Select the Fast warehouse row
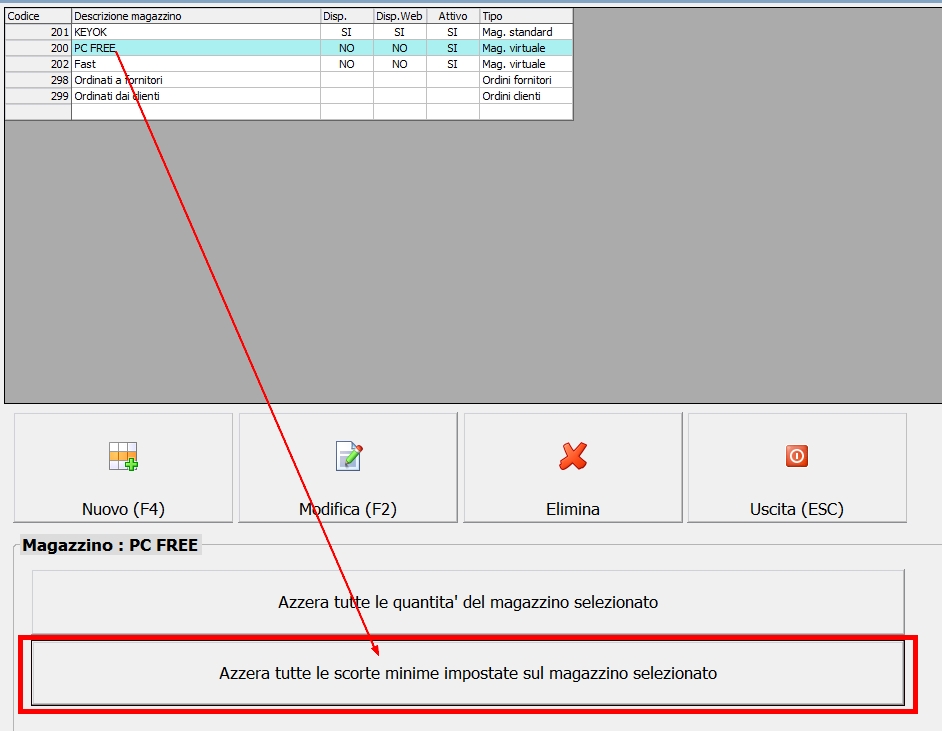 point(289,64)
